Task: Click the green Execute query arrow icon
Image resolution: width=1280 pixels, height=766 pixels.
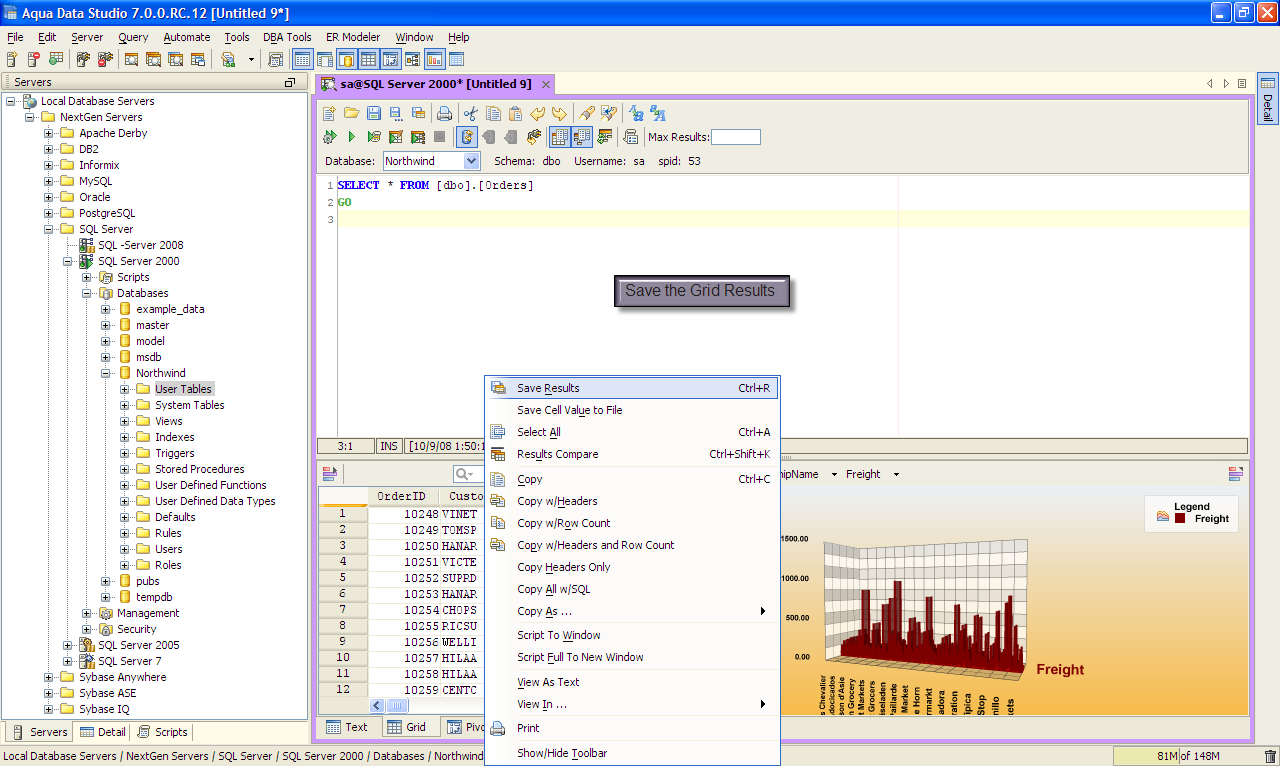Action: (352, 137)
